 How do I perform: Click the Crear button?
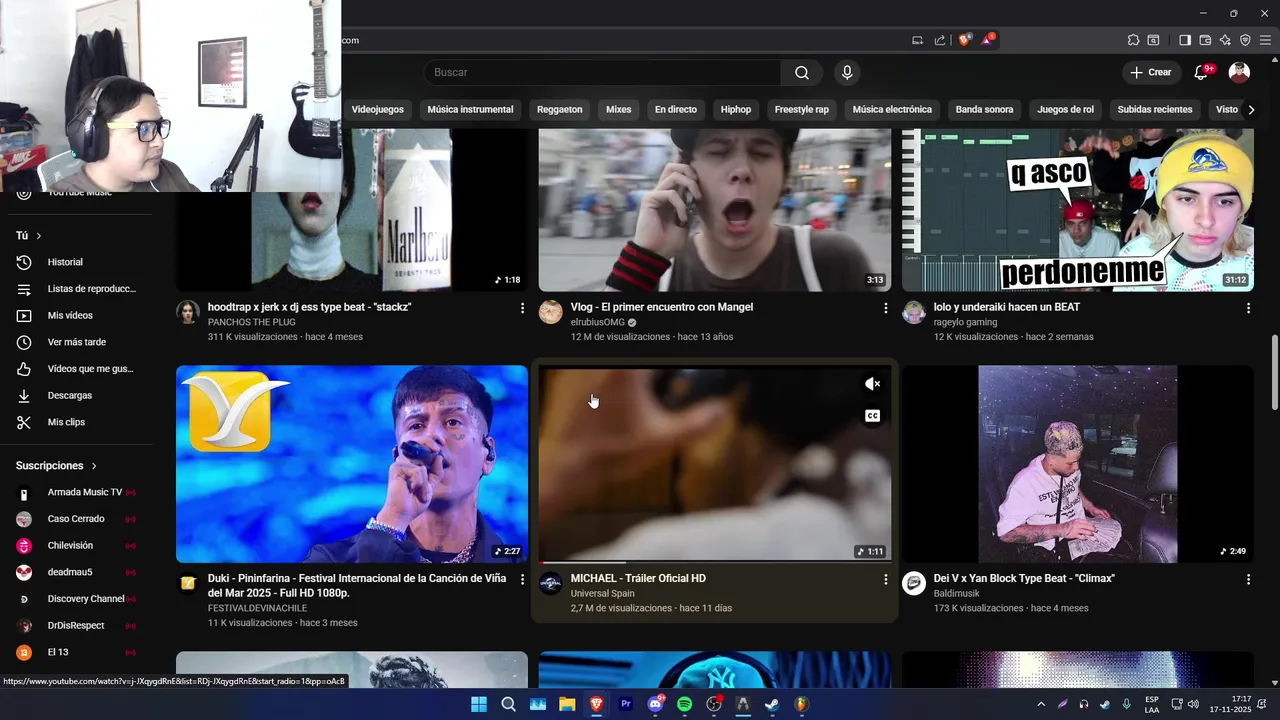tap(1150, 72)
